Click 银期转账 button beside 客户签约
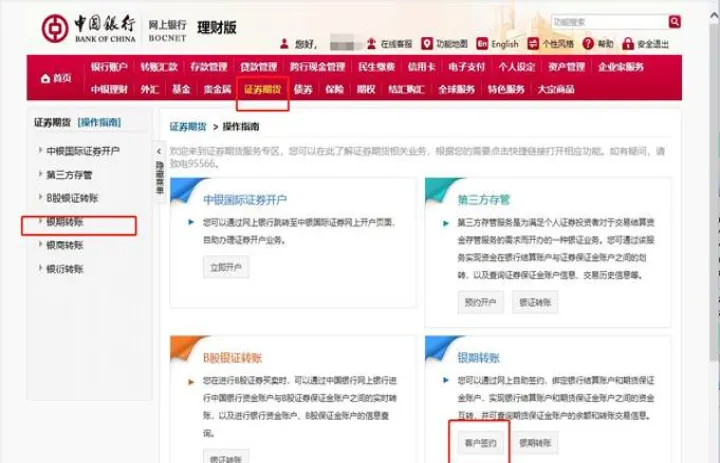Screen dimensions: 720x463 tap(535, 443)
